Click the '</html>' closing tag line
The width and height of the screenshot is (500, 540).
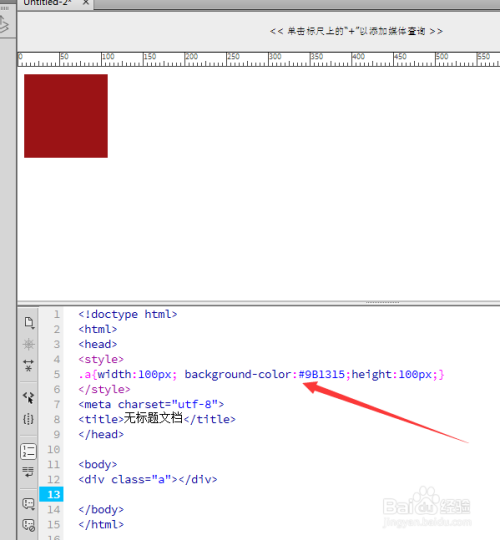click(101, 525)
